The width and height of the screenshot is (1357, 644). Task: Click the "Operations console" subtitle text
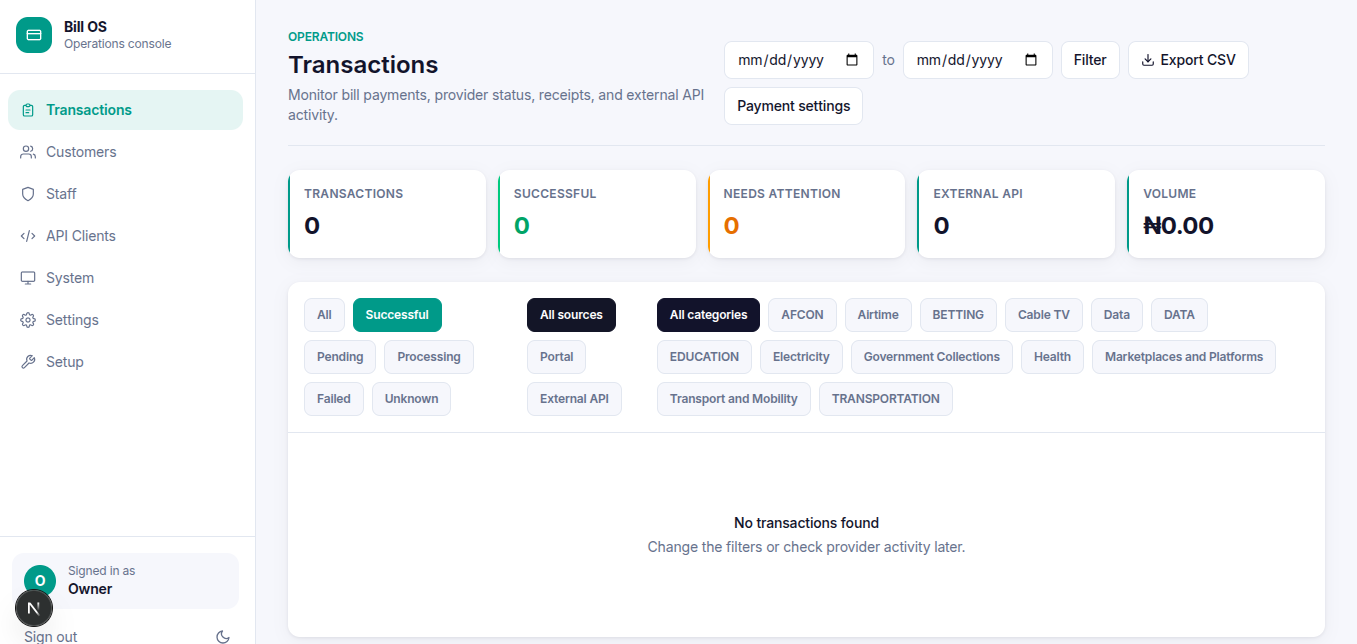point(118,44)
